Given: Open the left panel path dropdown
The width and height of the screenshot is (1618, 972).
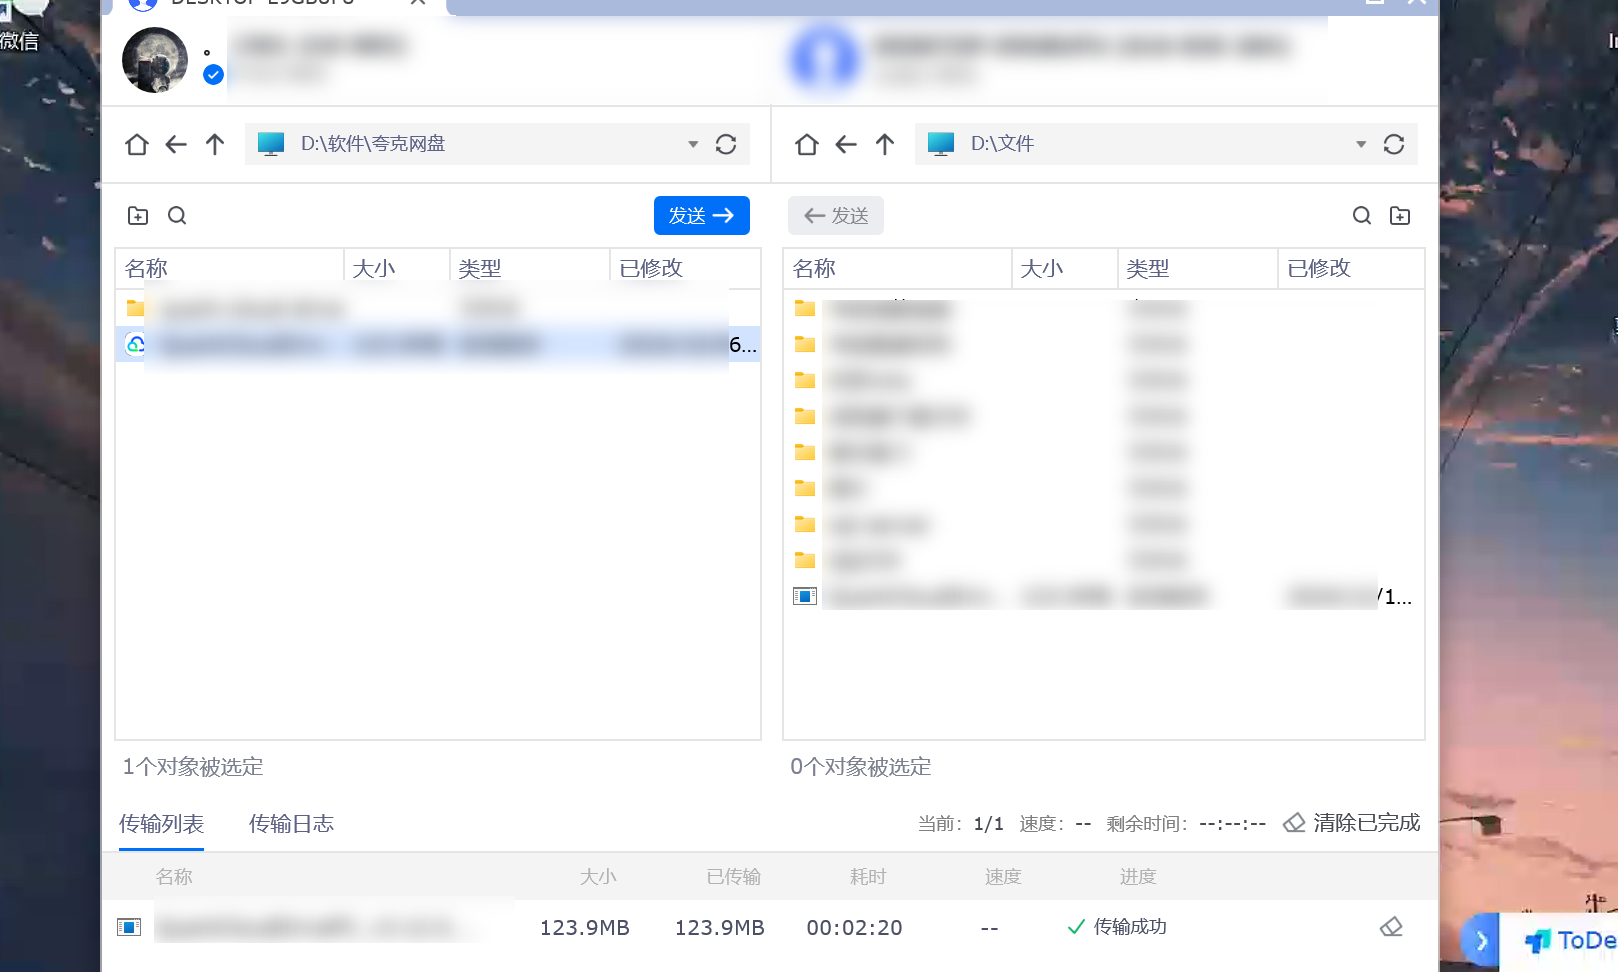Looking at the screenshot, I should 692,144.
